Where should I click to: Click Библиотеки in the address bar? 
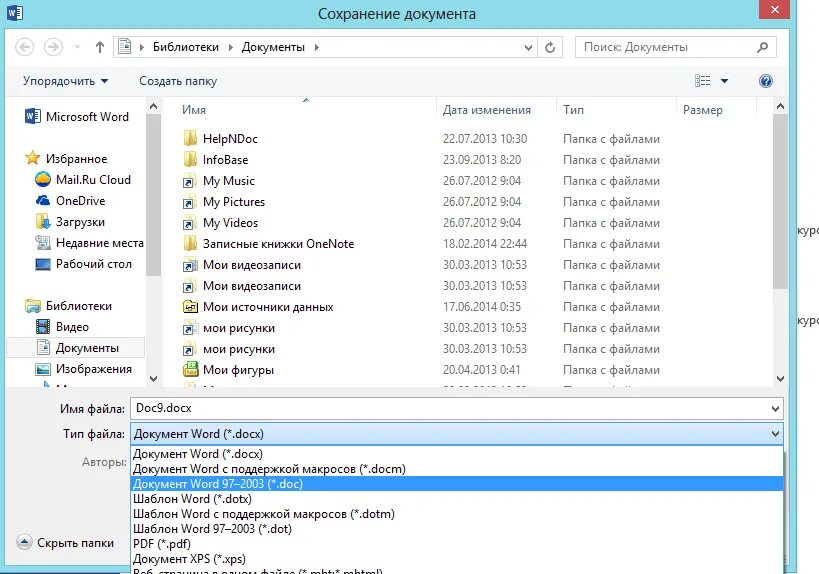(185, 47)
